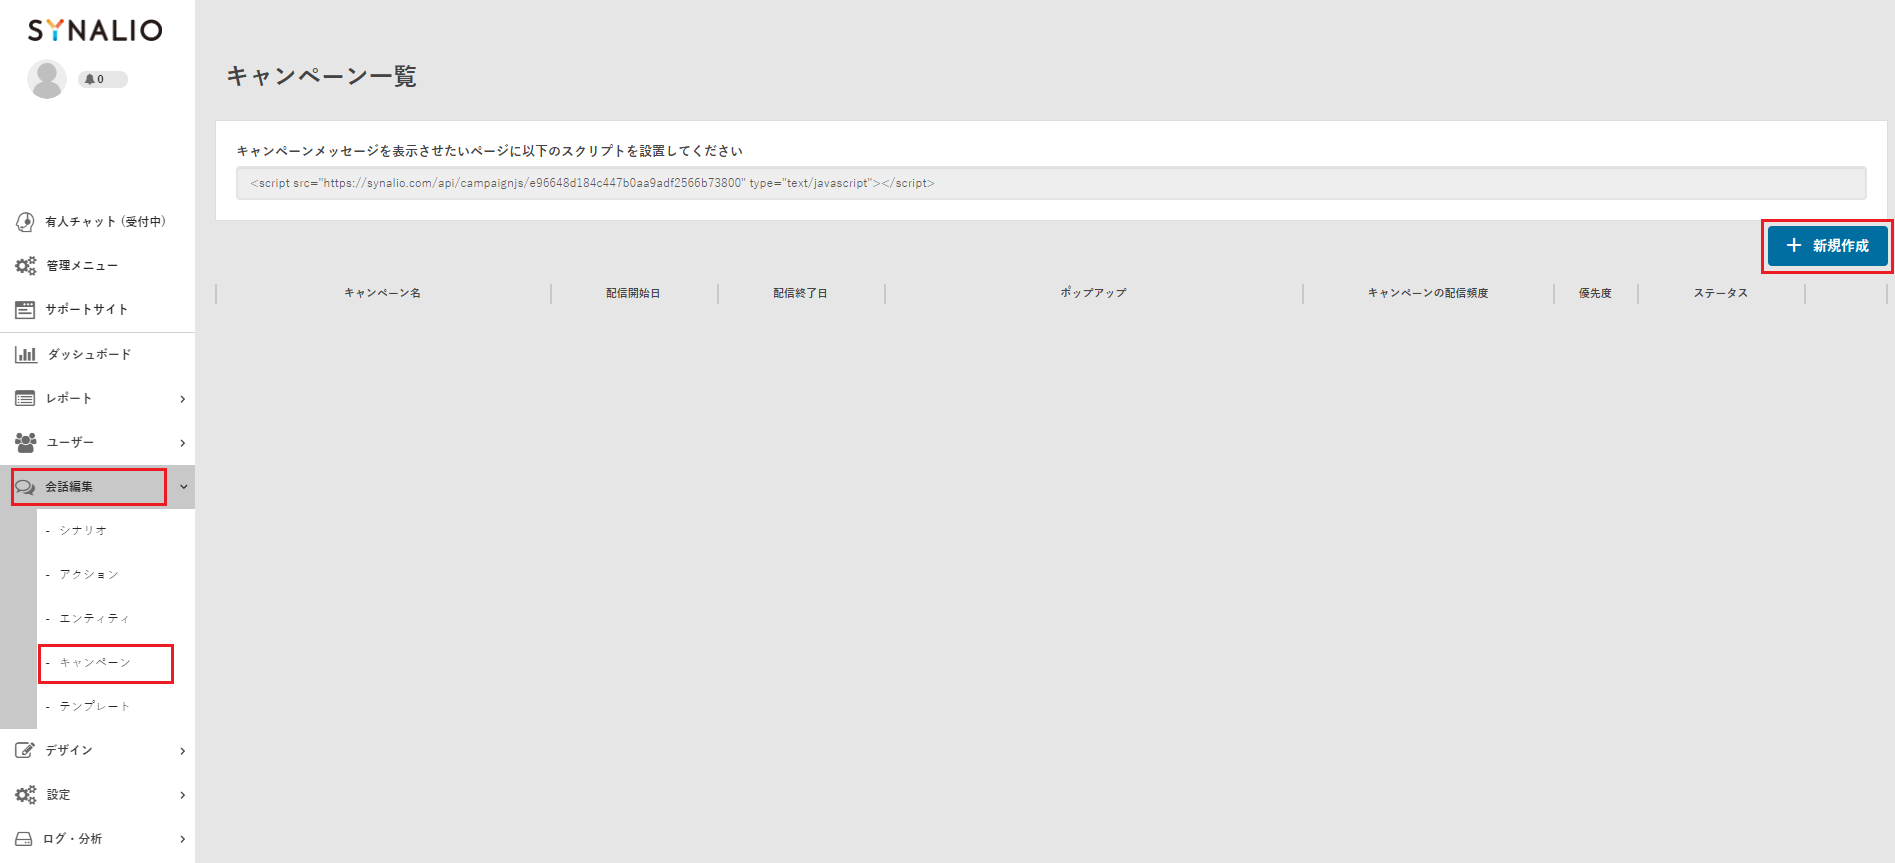Open the user avatar profile
Image resolution: width=1895 pixels, height=863 pixels.
coord(47,79)
